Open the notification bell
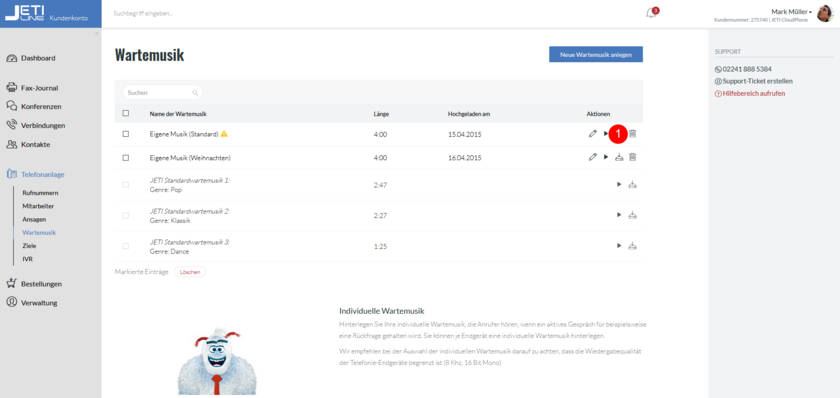840x398 pixels. 651,13
